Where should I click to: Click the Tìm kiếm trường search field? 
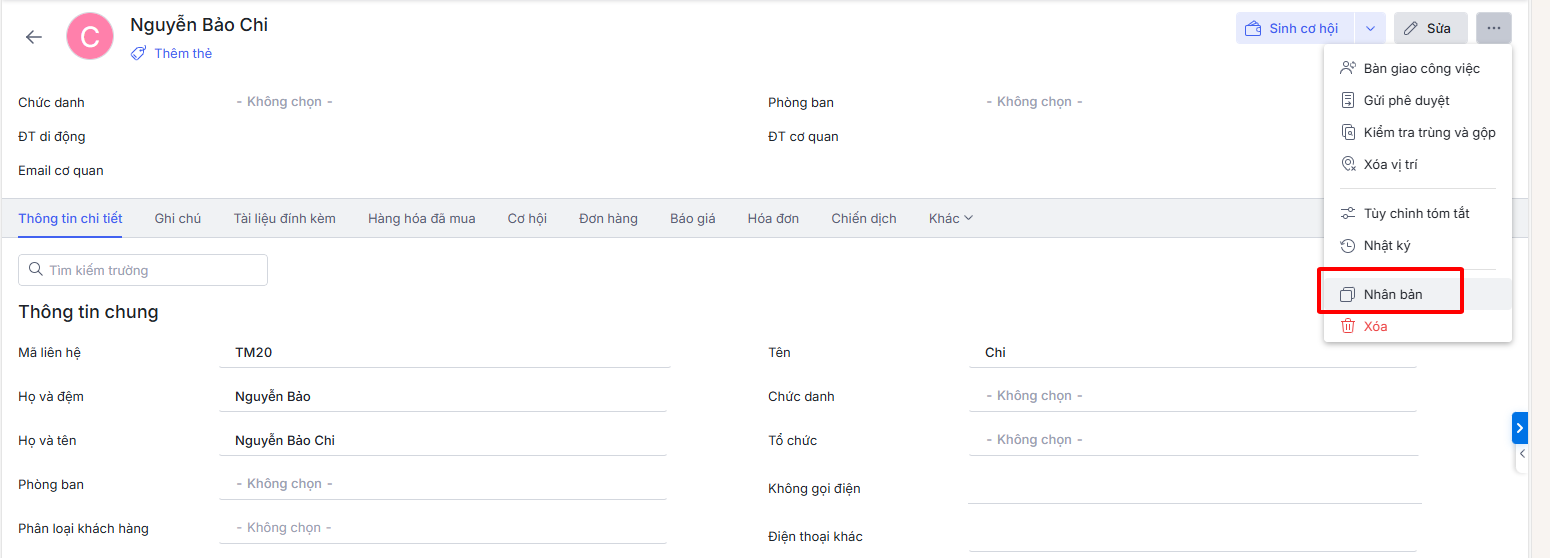tap(143, 270)
